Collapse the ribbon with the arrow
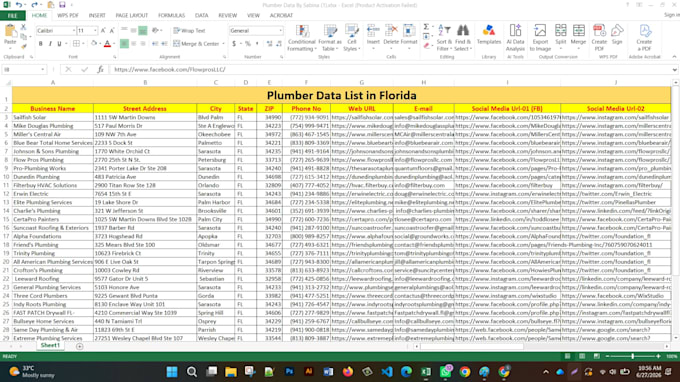Image resolution: width=680 pixels, height=382 pixels. 674,57
